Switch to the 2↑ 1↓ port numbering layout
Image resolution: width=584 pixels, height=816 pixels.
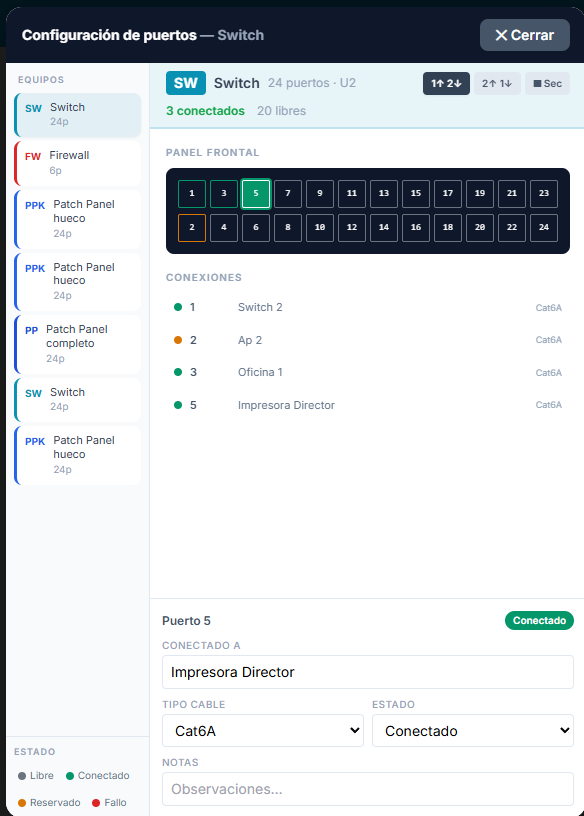(497, 83)
